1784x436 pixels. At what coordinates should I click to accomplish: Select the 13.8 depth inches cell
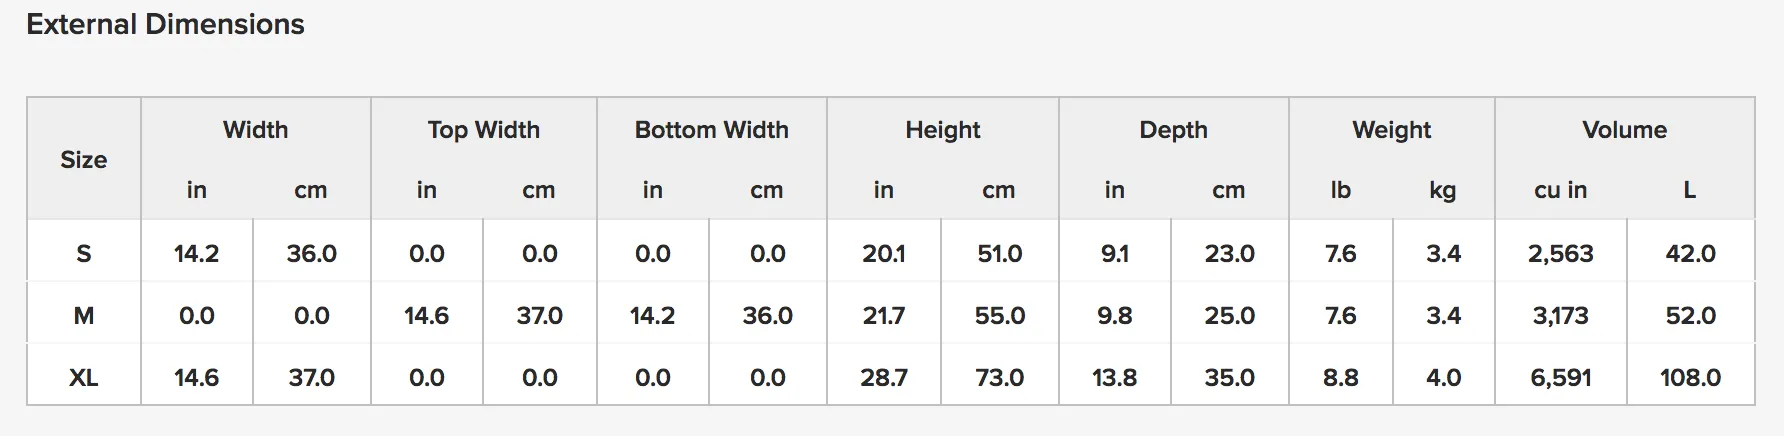point(1115,377)
